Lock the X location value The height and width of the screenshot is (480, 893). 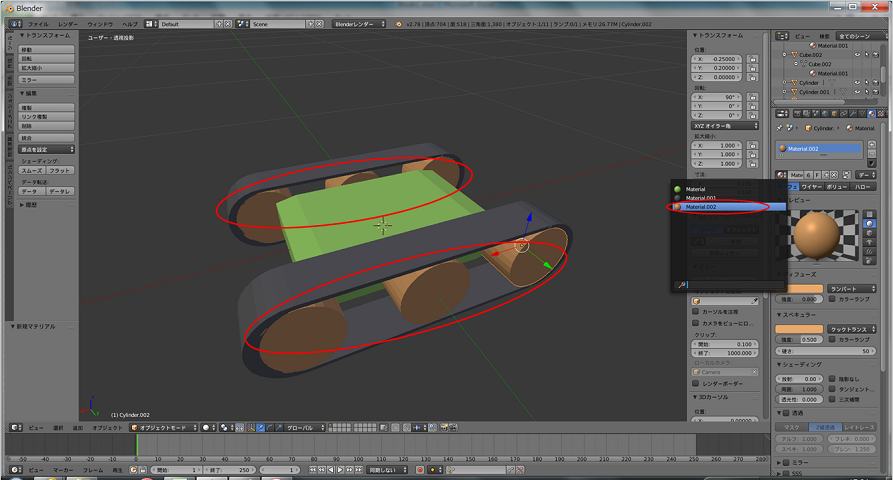[x=752, y=58]
